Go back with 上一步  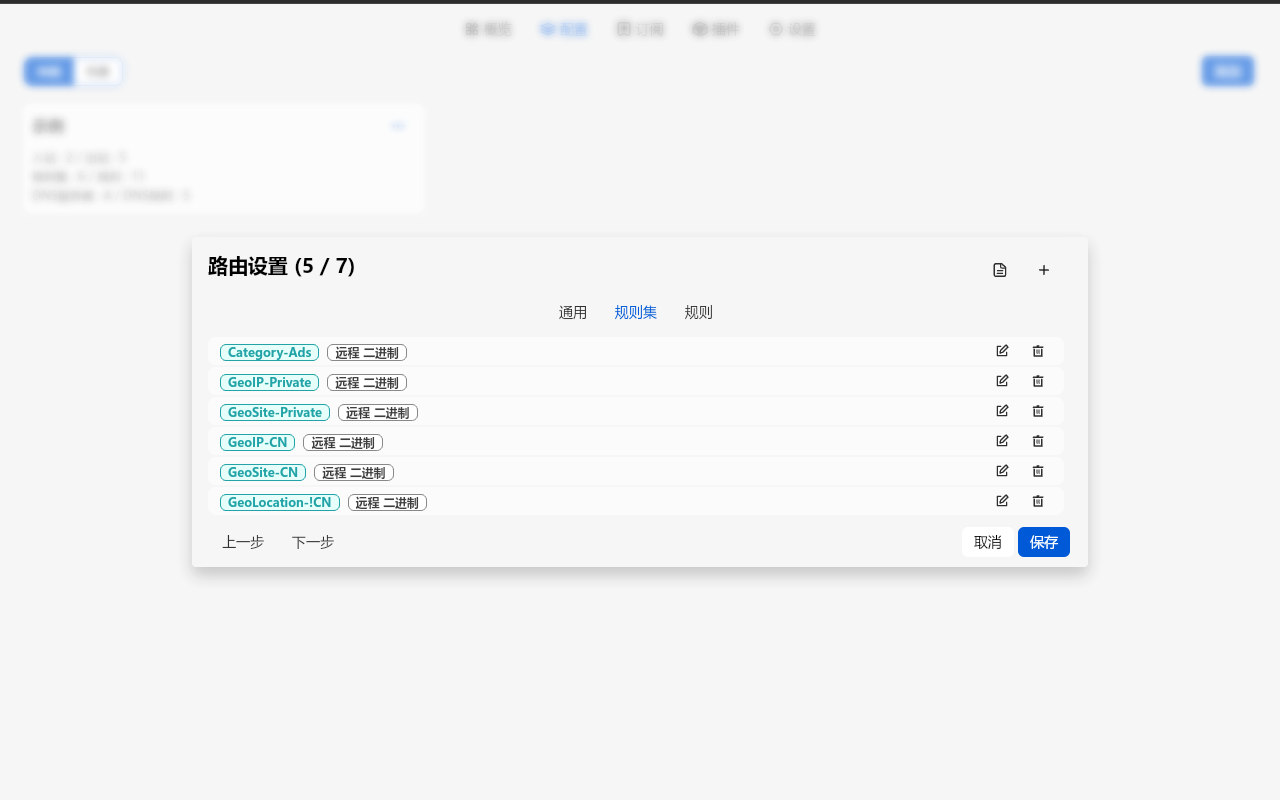243,542
